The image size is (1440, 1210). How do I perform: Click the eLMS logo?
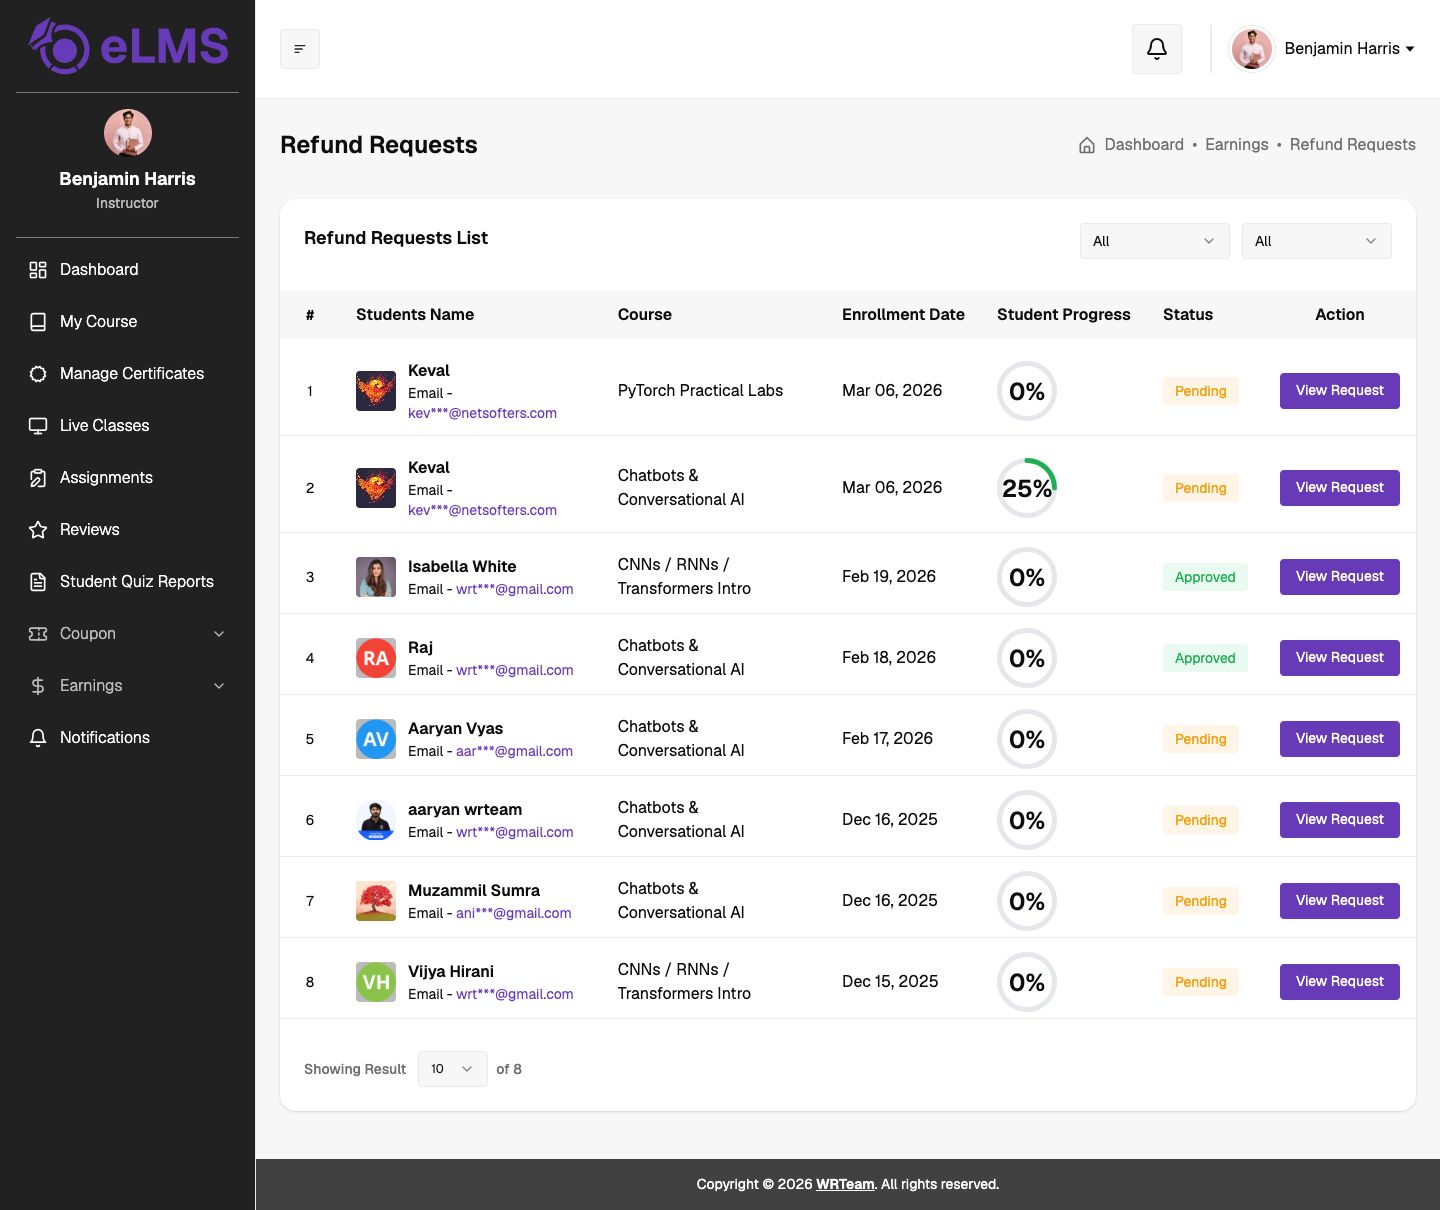[x=128, y=46]
